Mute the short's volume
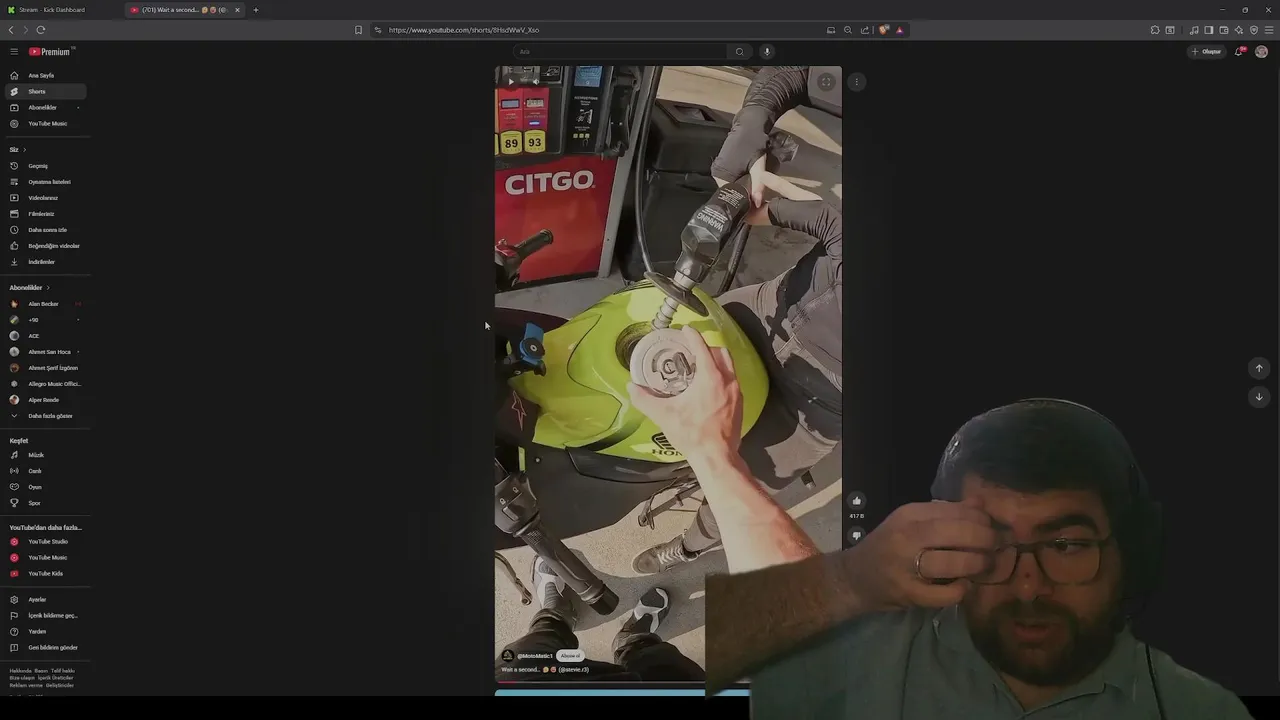Image resolution: width=1280 pixels, height=720 pixels. (x=535, y=82)
